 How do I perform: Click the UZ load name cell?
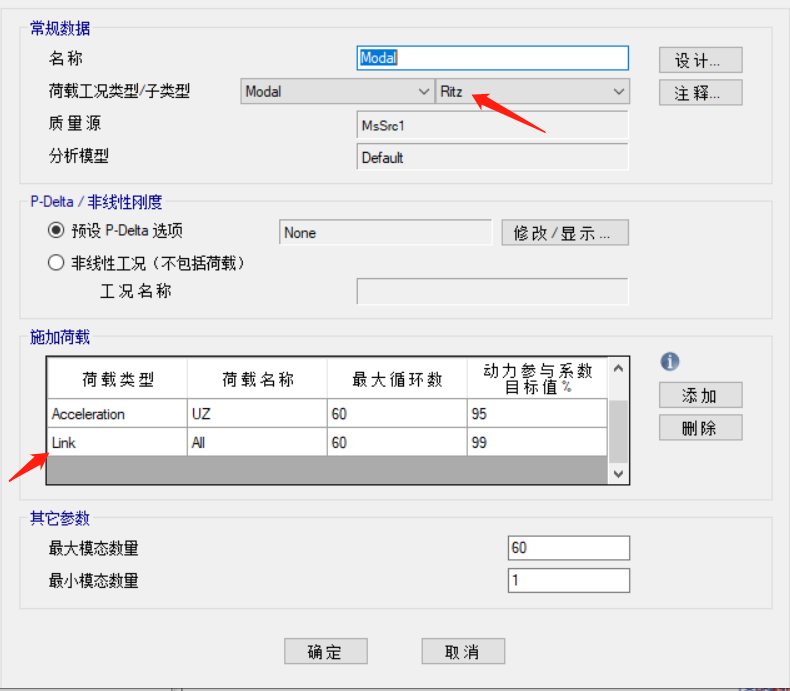257,413
